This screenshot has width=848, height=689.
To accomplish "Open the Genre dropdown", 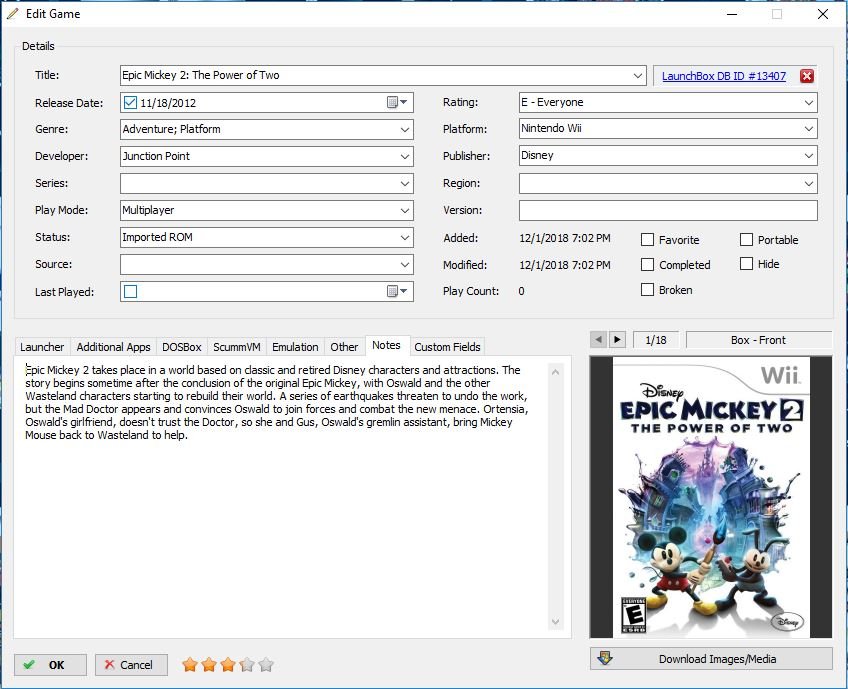I will click(x=405, y=130).
